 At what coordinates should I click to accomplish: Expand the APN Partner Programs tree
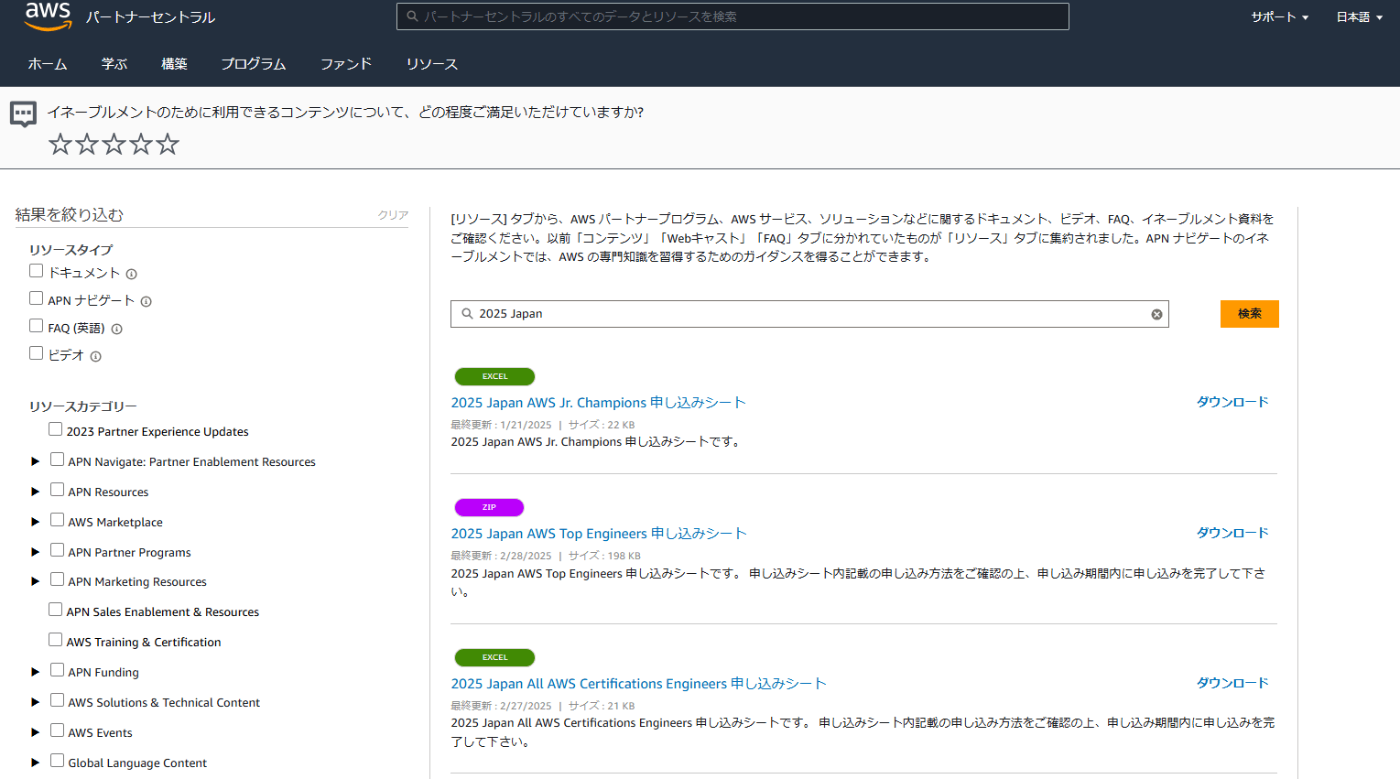[35, 552]
